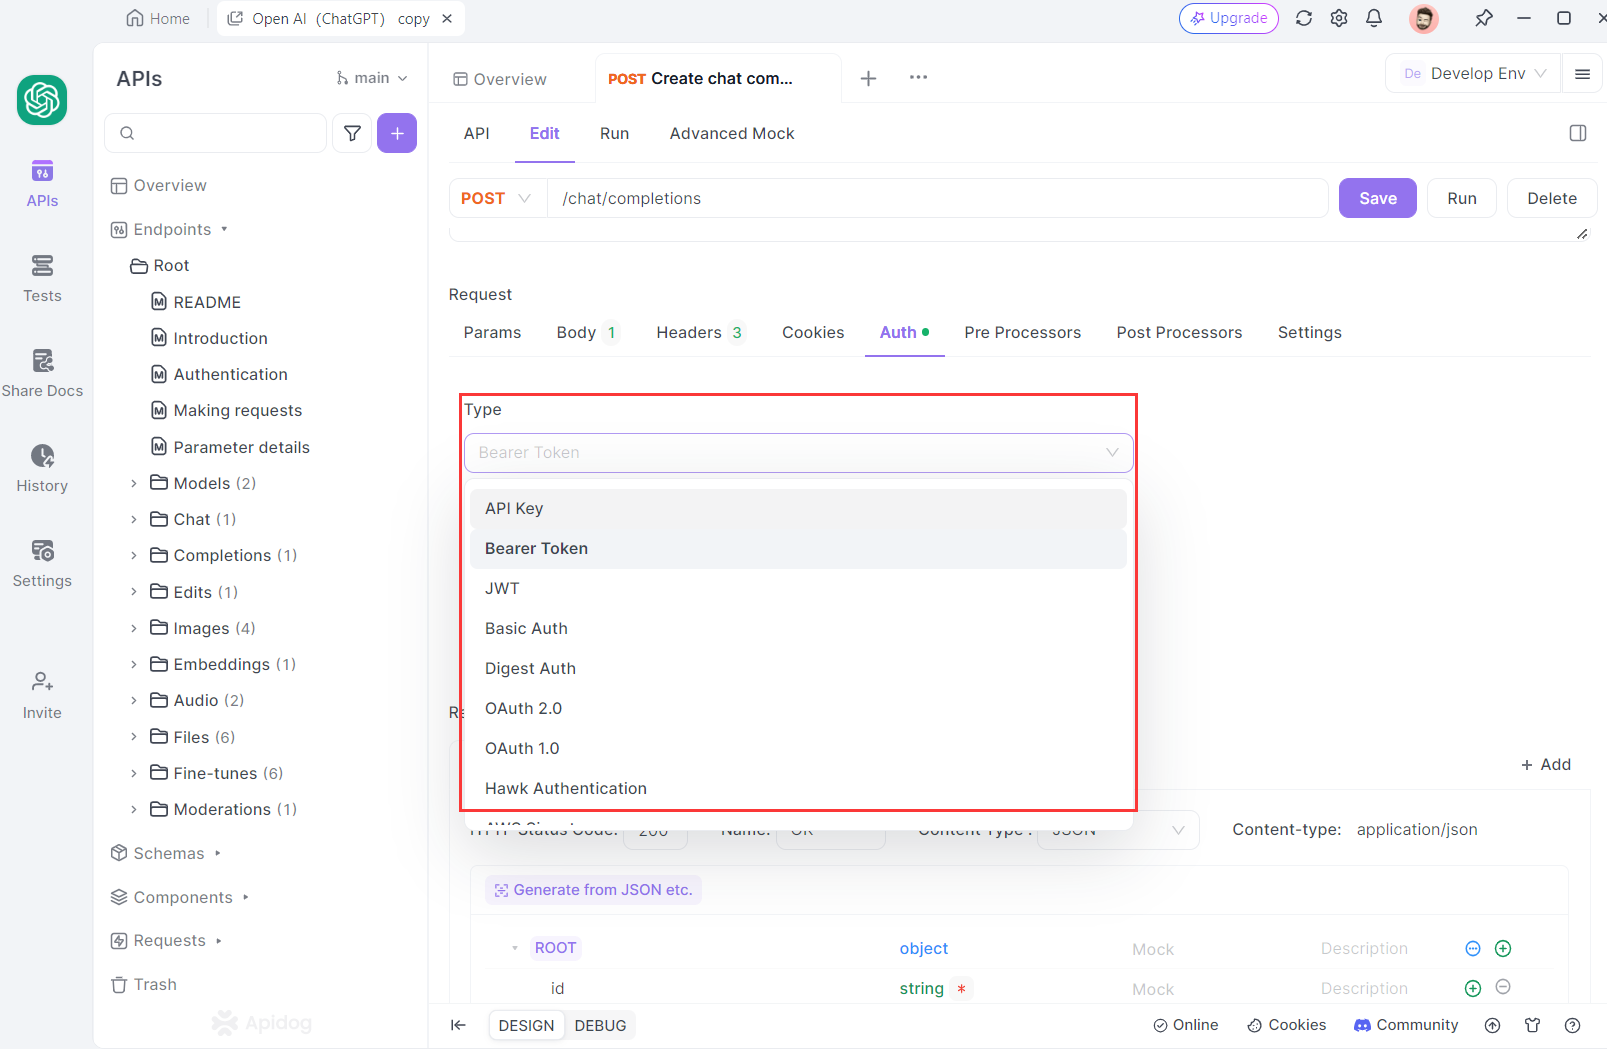
Task: Add sibling field after id with plus icon
Action: click(x=1473, y=988)
